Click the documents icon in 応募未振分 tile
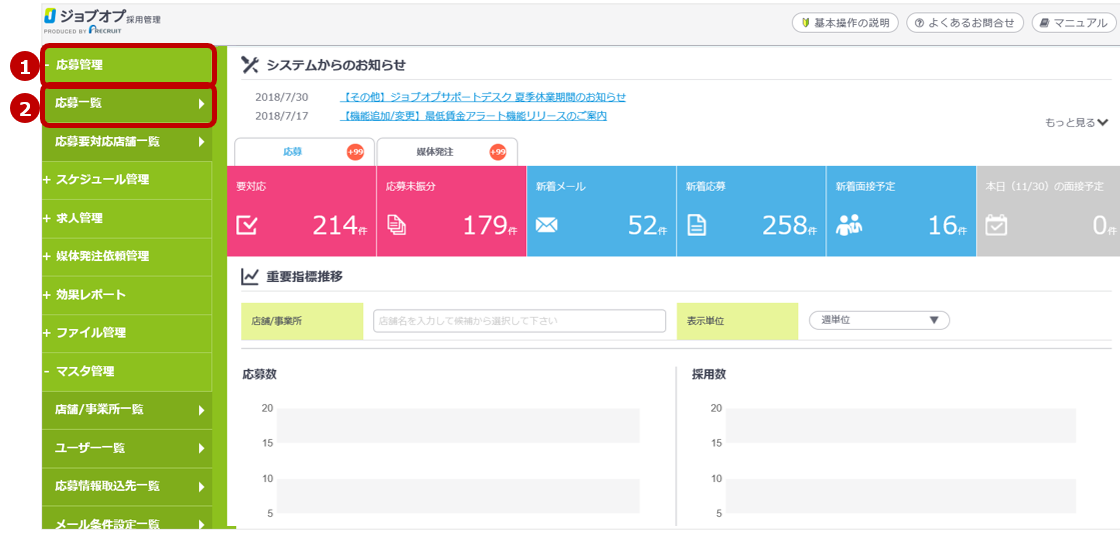 tap(396, 226)
